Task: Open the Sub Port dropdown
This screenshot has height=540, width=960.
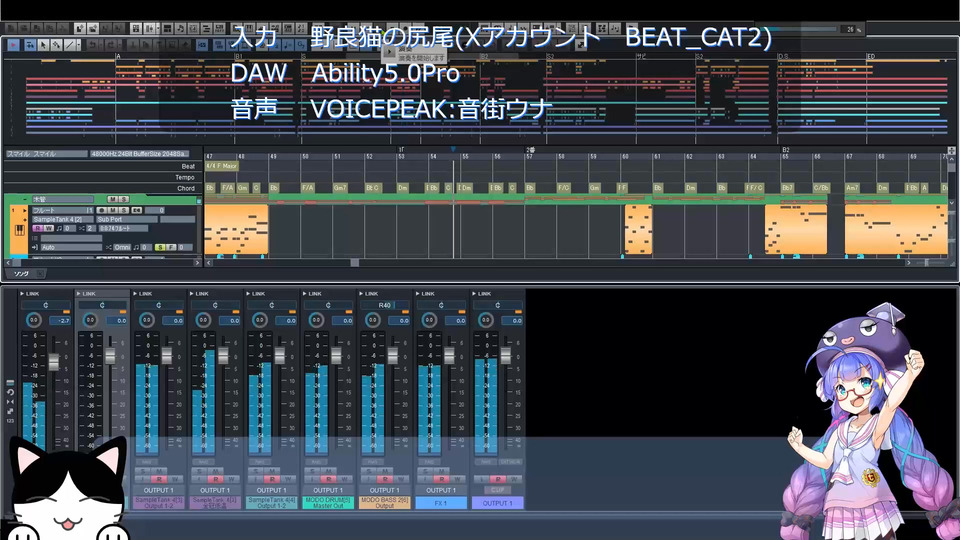Action: (126, 219)
